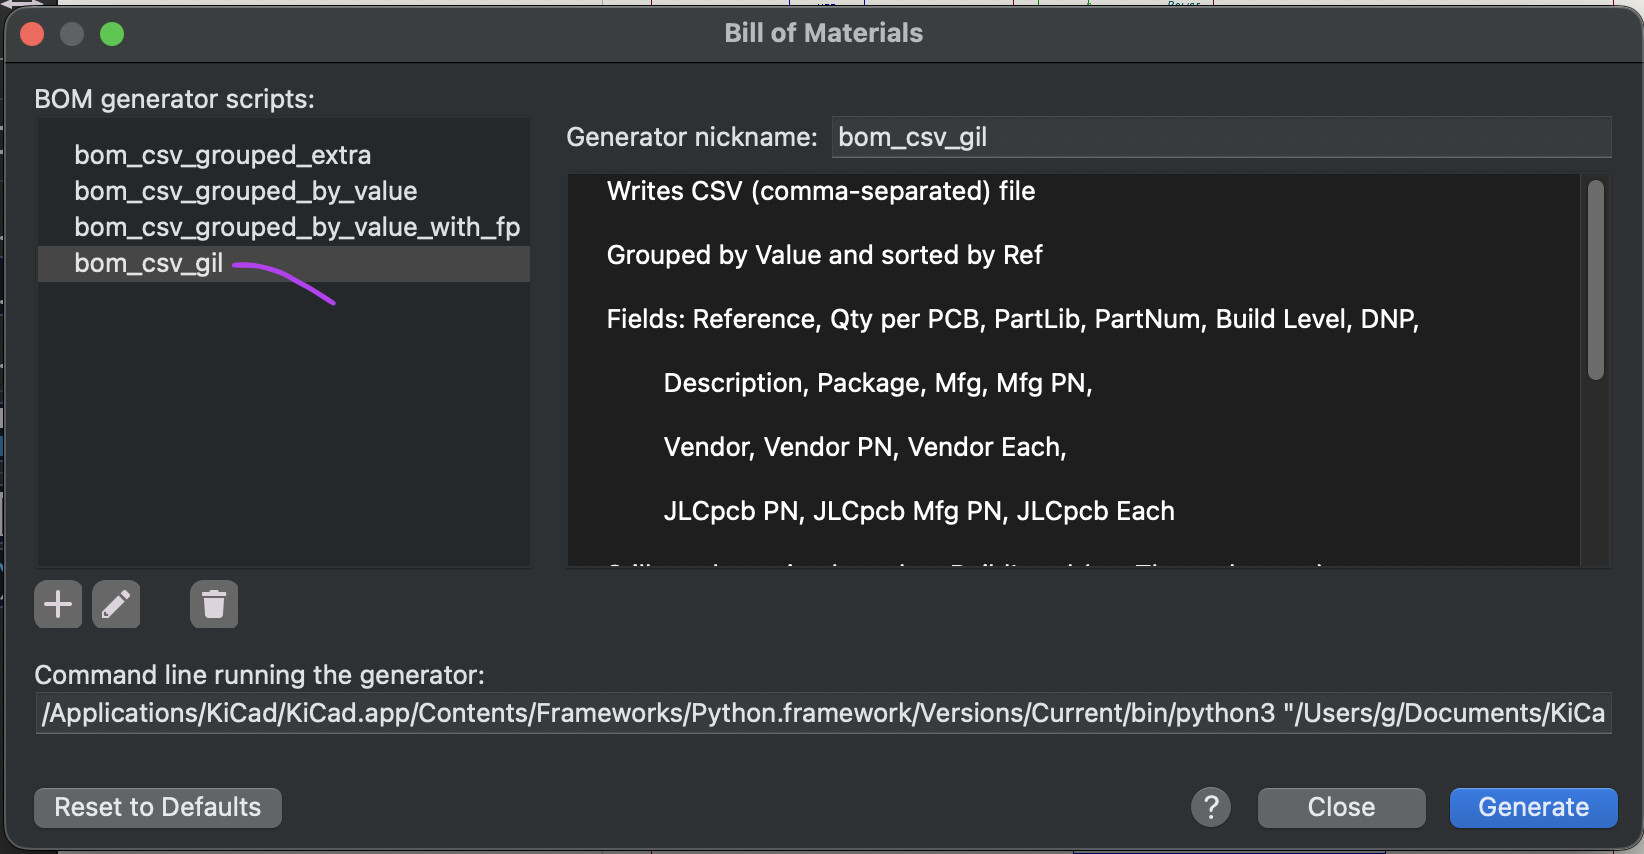Click the scrollbar track below the thumb
The width and height of the screenshot is (1644, 854).
tap(1596, 472)
